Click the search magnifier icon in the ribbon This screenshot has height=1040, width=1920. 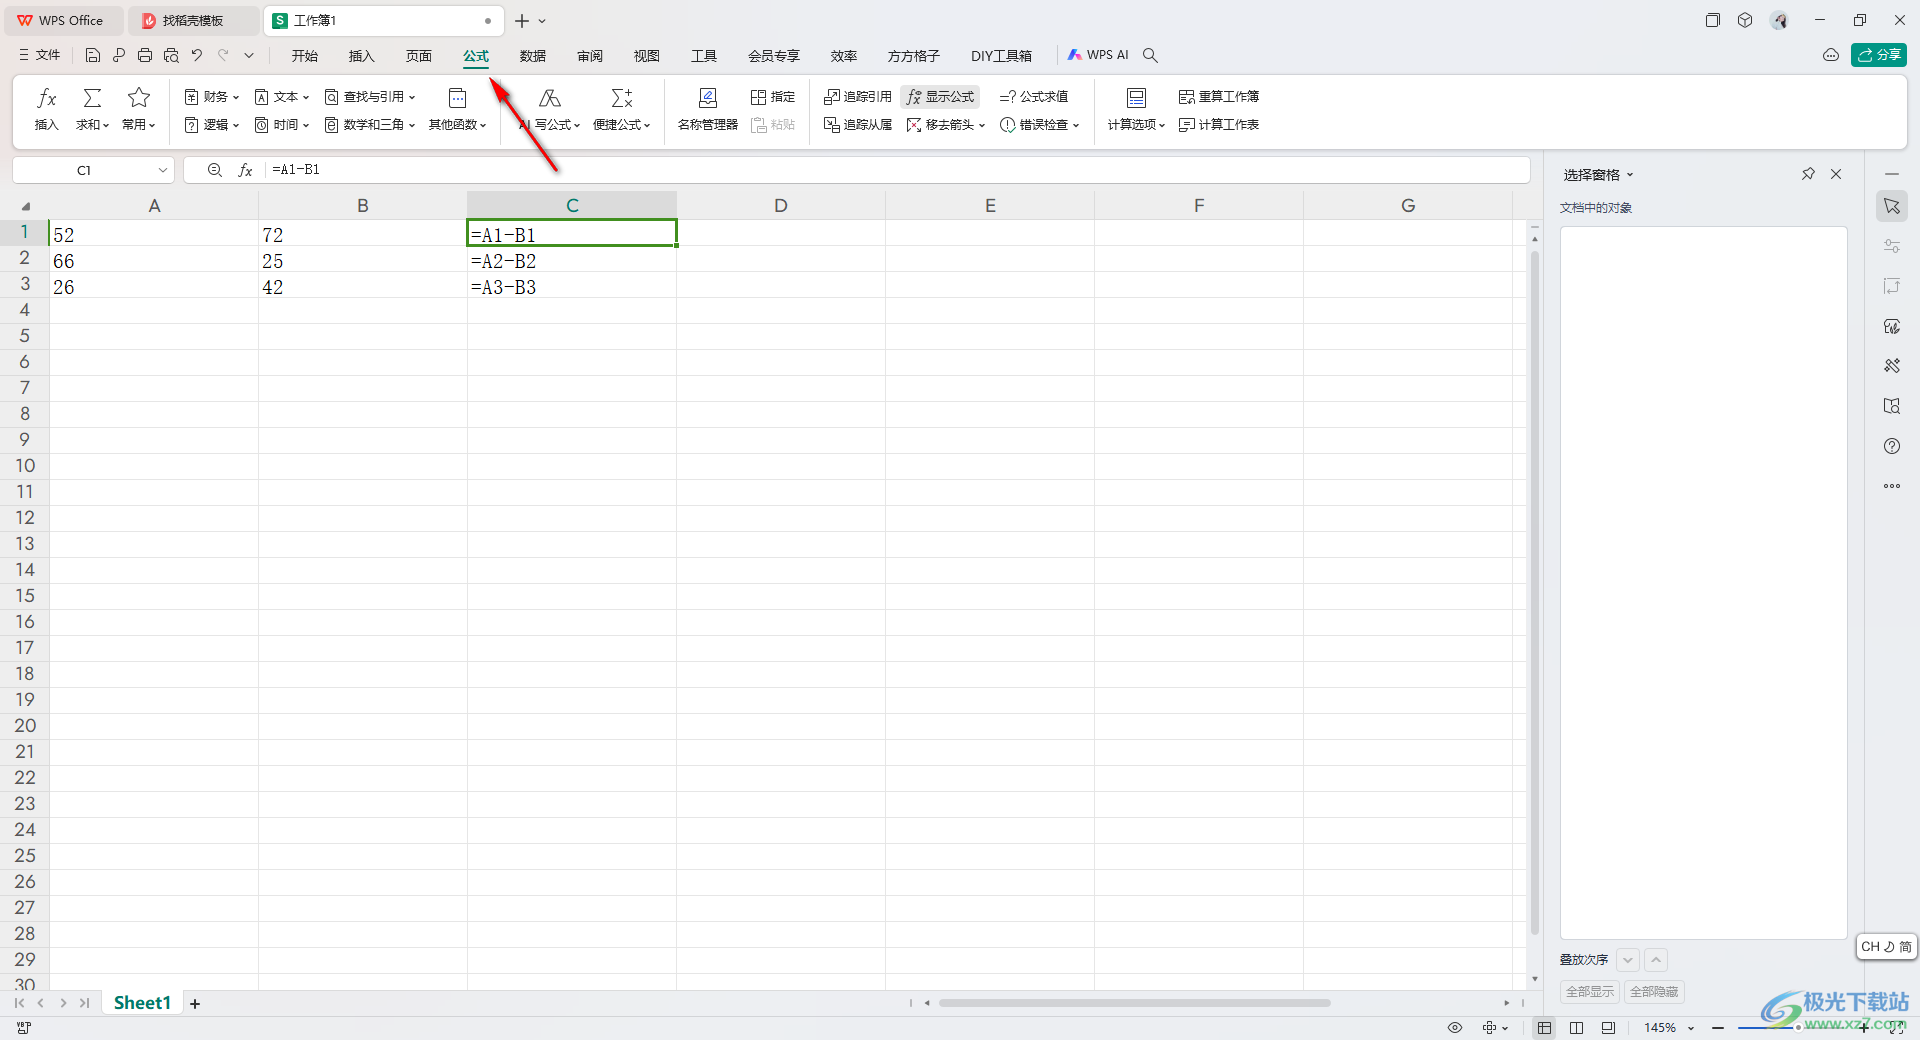1151,55
